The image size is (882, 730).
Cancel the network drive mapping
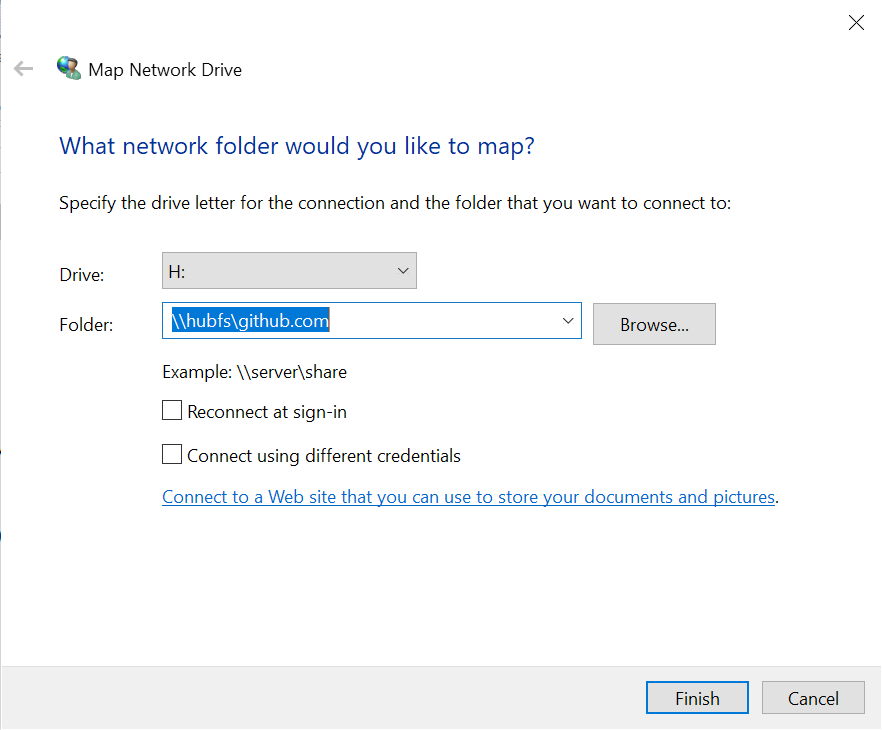click(812, 698)
